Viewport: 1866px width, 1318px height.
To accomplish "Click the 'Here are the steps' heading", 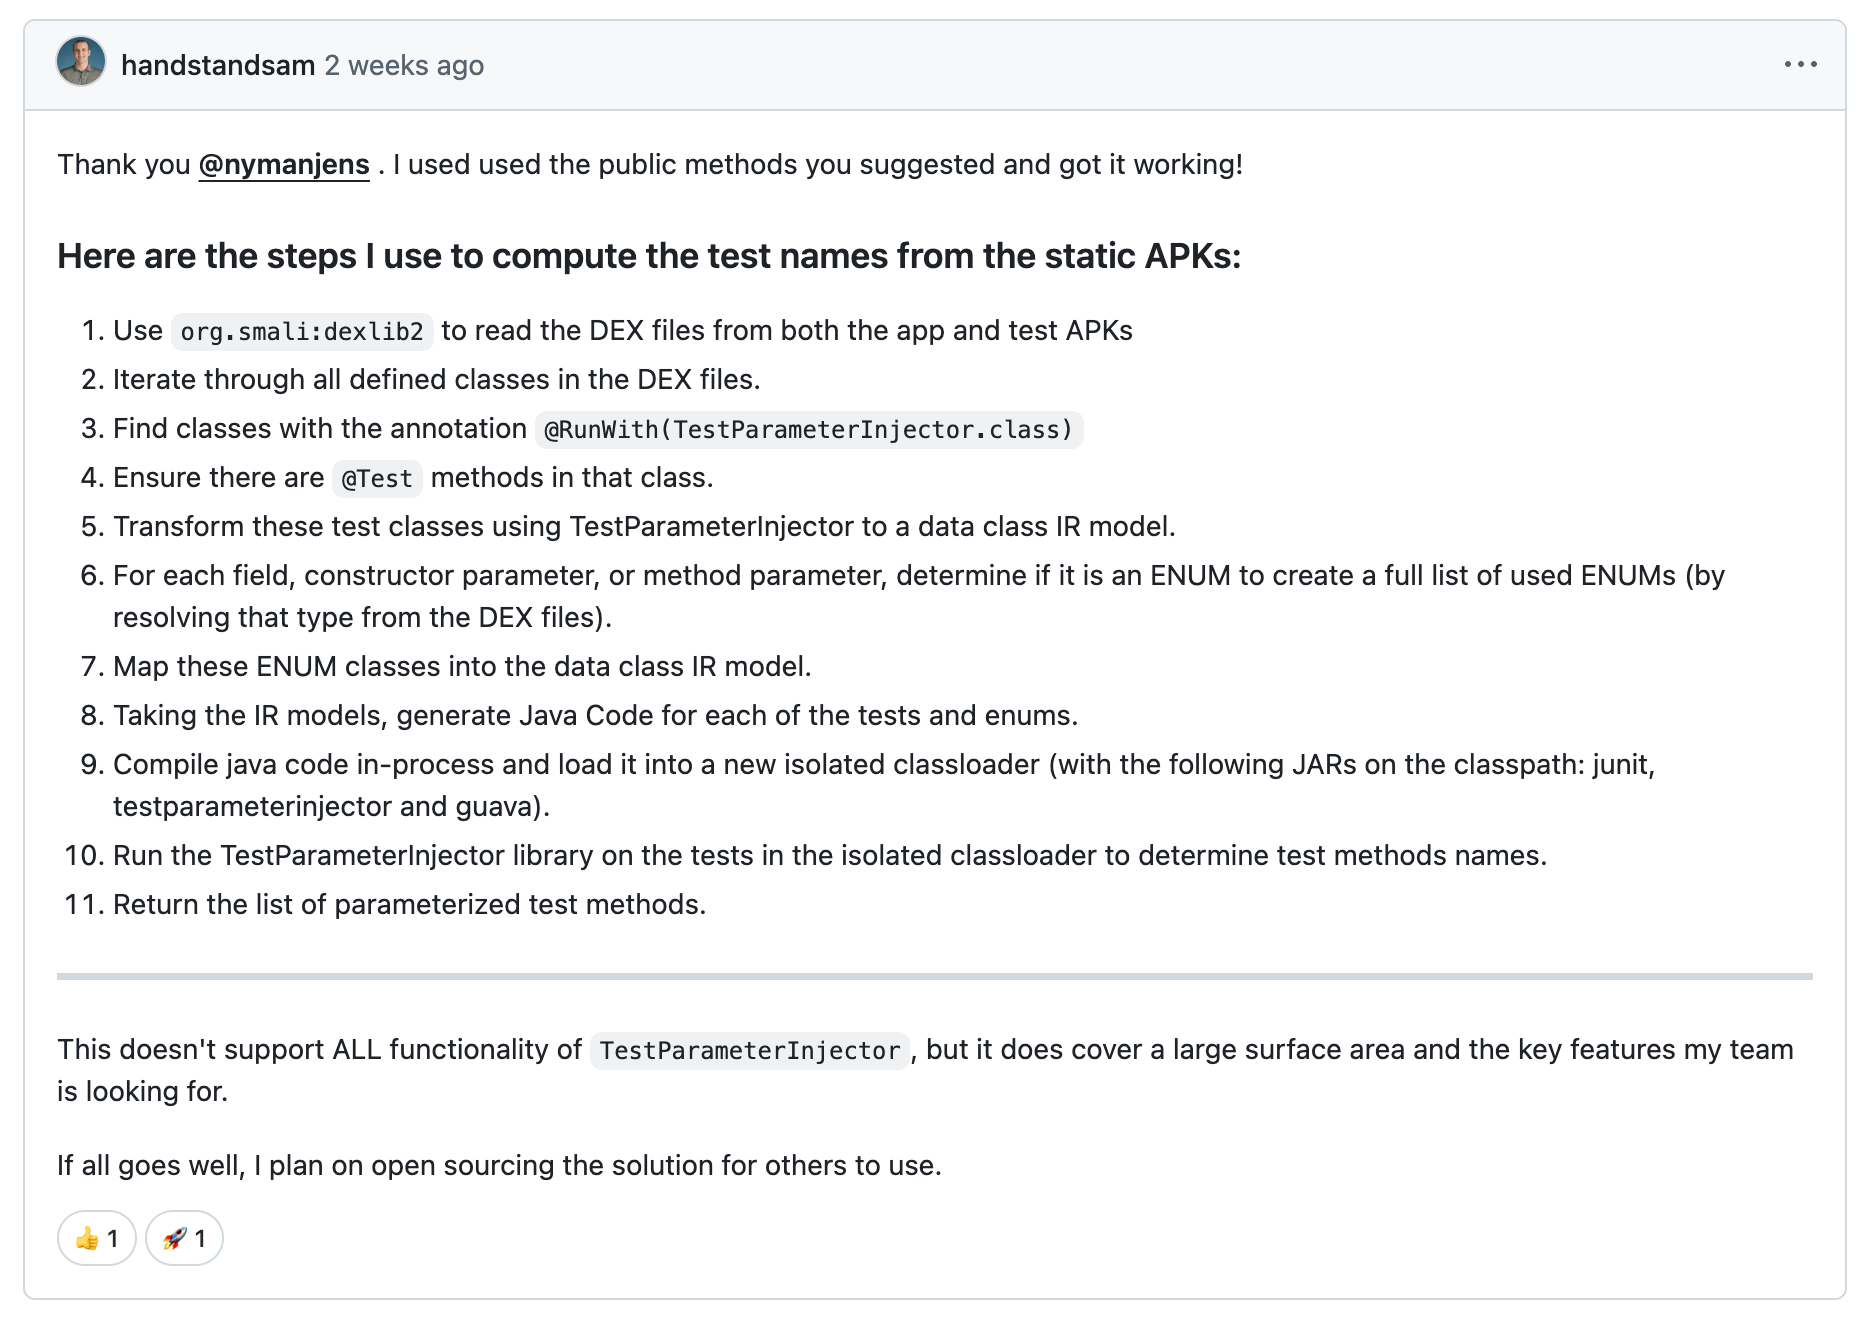I will pyautogui.click(x=648, y=257).
